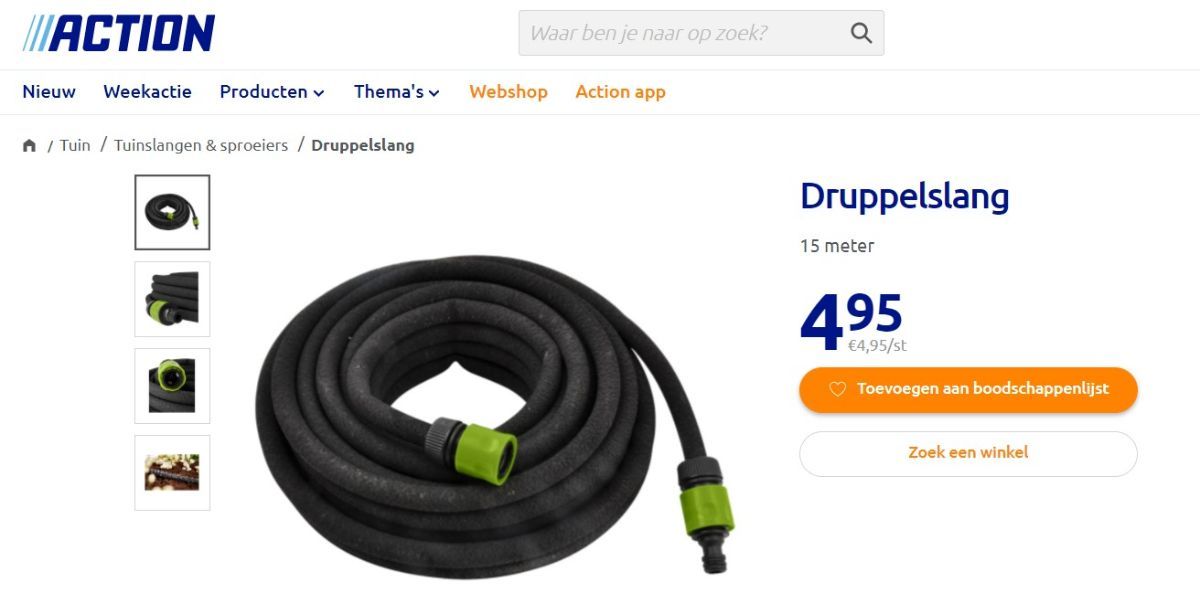Expand the Producten dropdown chevron
The image size is (1200, 614).
319,93
